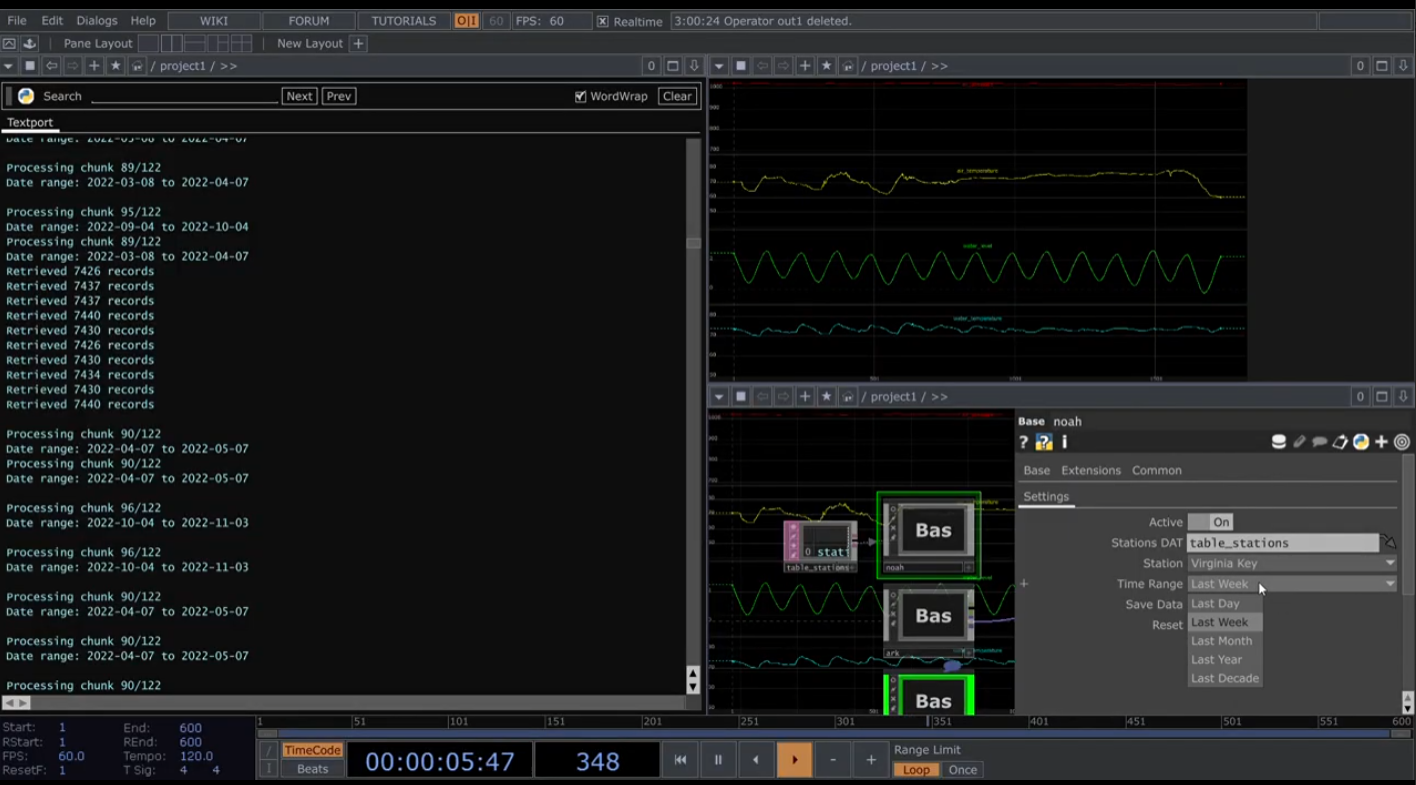1416x785 pixels.
Task: Expand the plus beside Time Range parameter
Action: 1024,584
